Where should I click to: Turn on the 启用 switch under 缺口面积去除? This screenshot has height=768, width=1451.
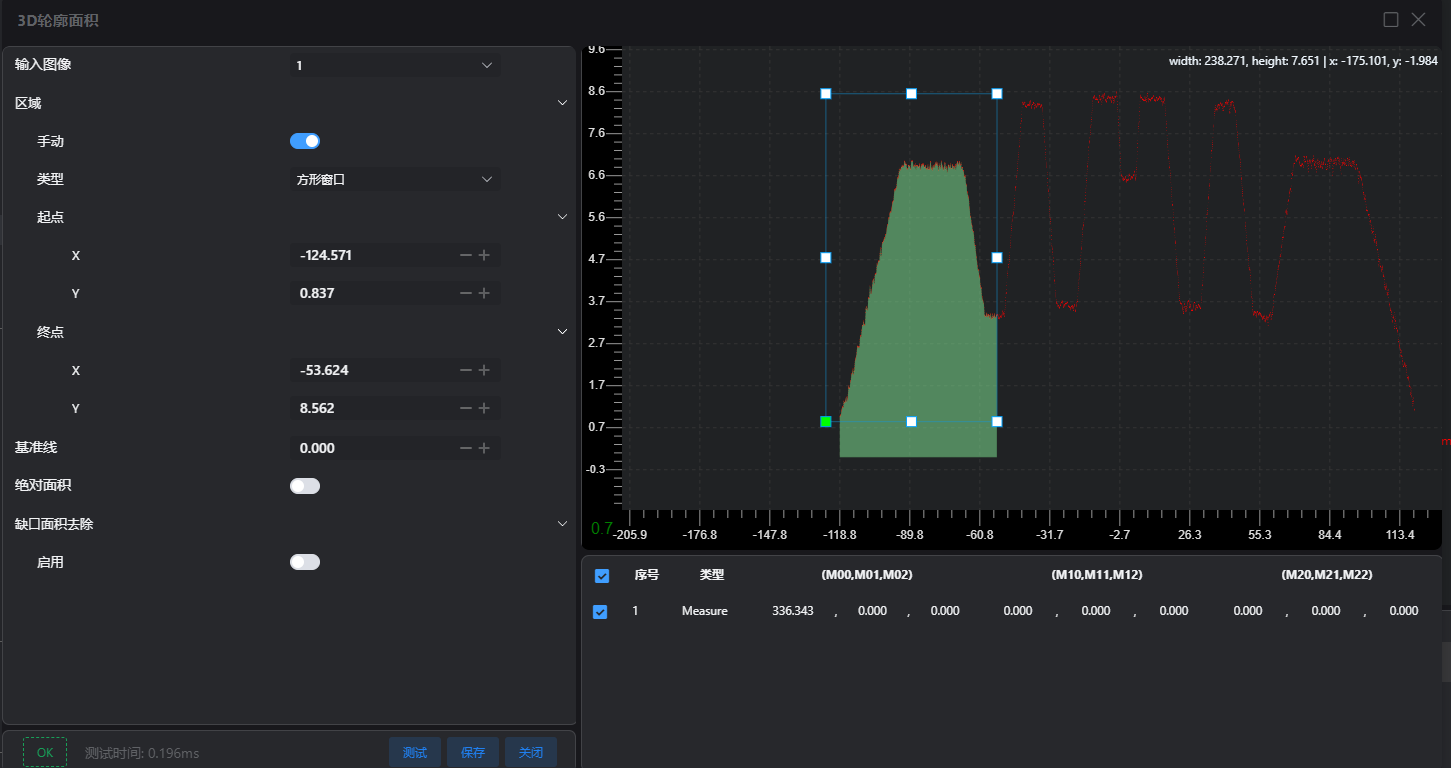pos(305,562)
